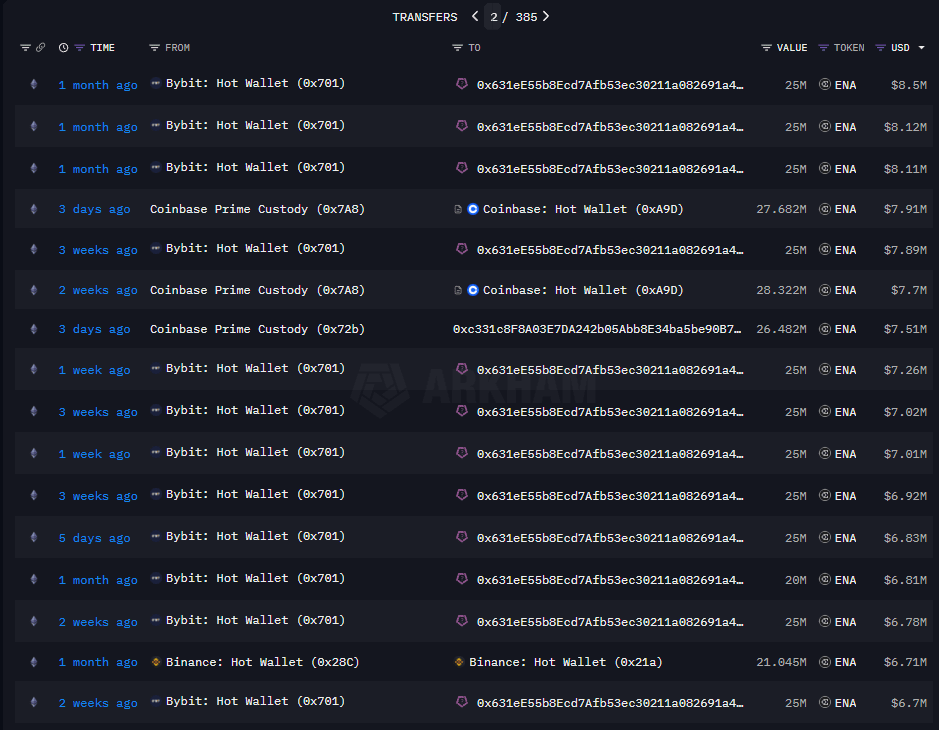Open the chain filter icon in header
Screen dimensions: 939x730
click(25, 47)
